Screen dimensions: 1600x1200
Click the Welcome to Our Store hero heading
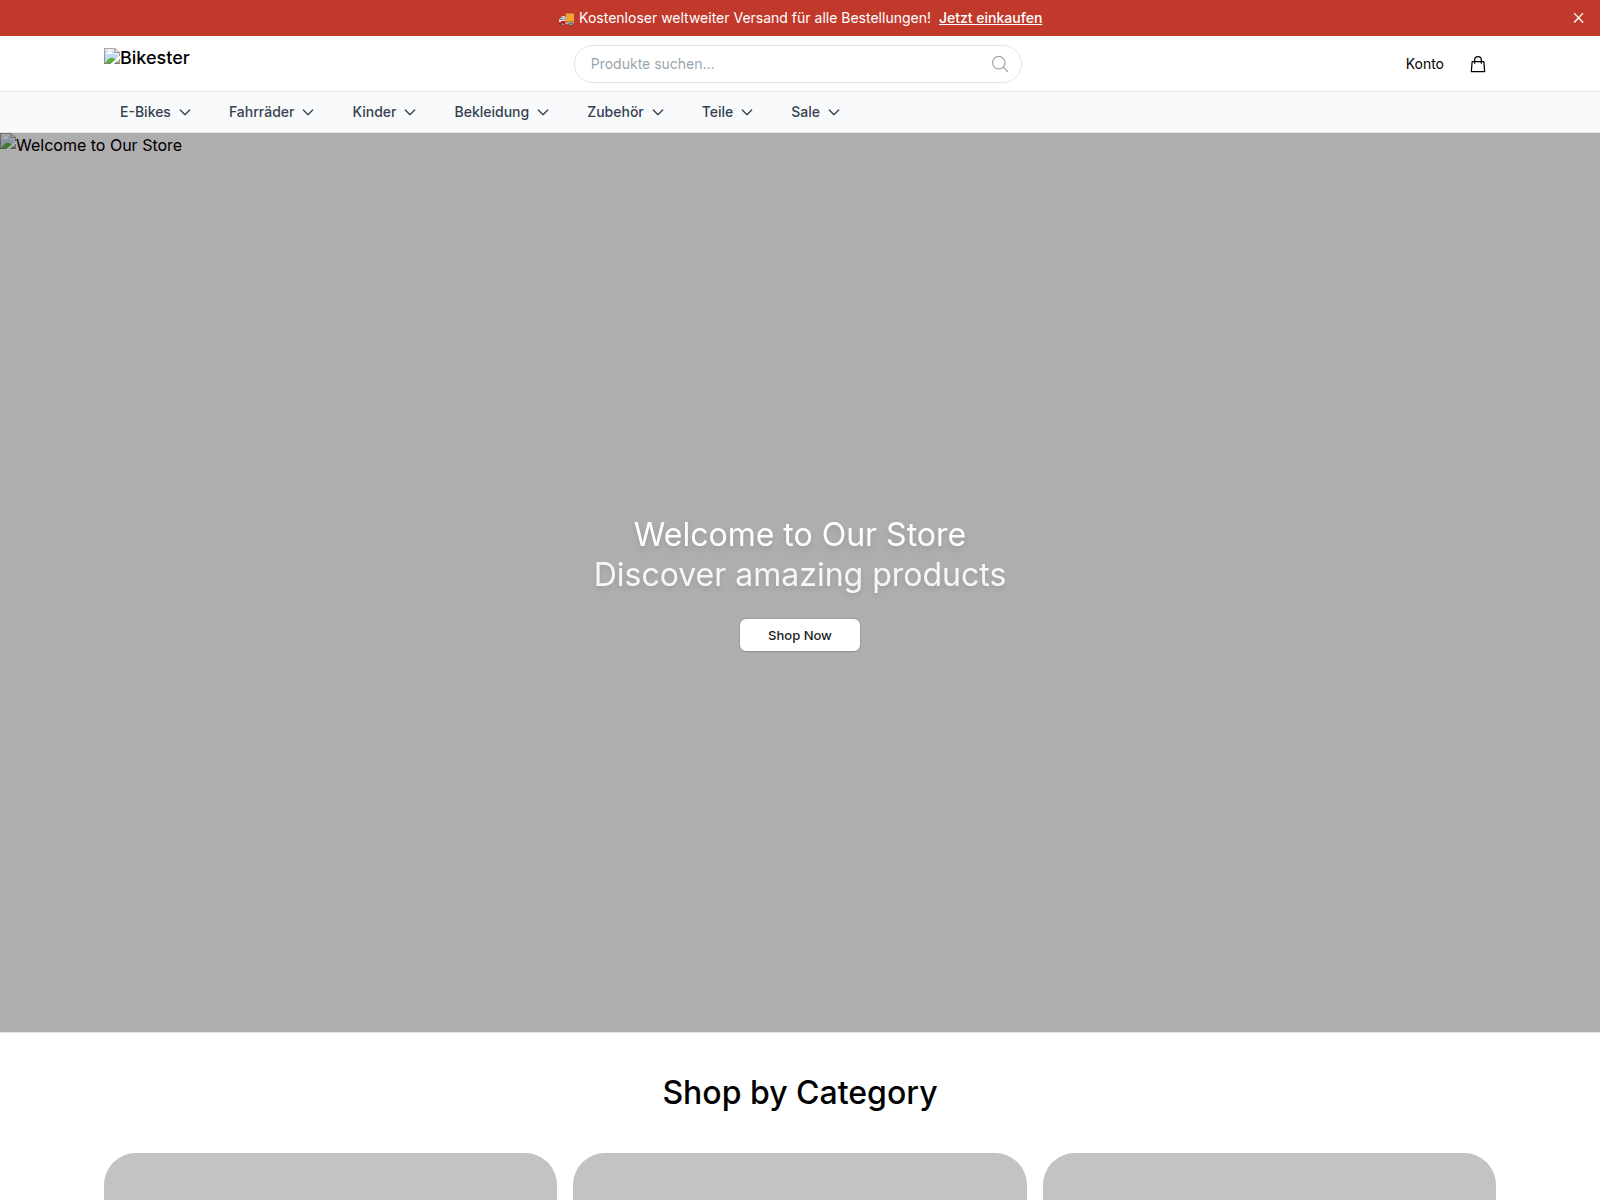click(x=800, y=535)
